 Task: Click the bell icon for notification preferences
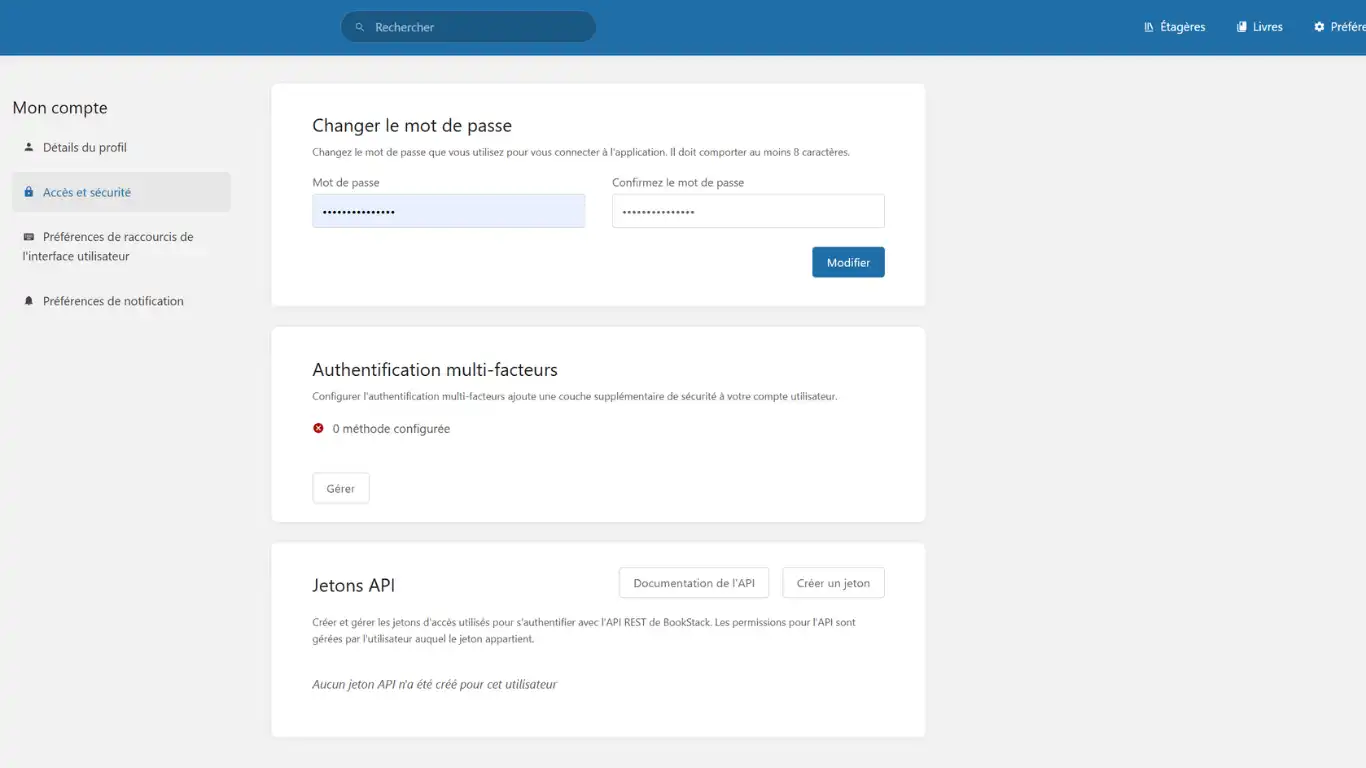tap(29, 301)
